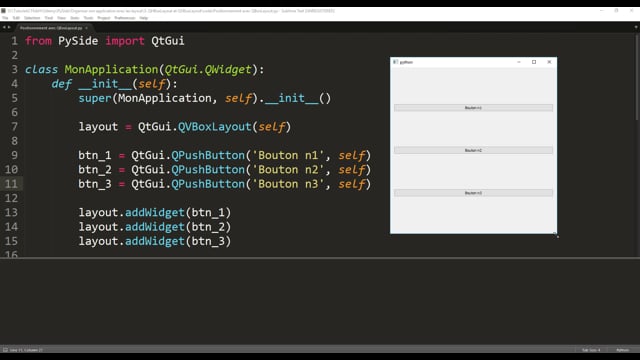This screenshot has height=360, width=640.
Task: Open the Python syntax selector in status bar
Action: pos(622,350)
